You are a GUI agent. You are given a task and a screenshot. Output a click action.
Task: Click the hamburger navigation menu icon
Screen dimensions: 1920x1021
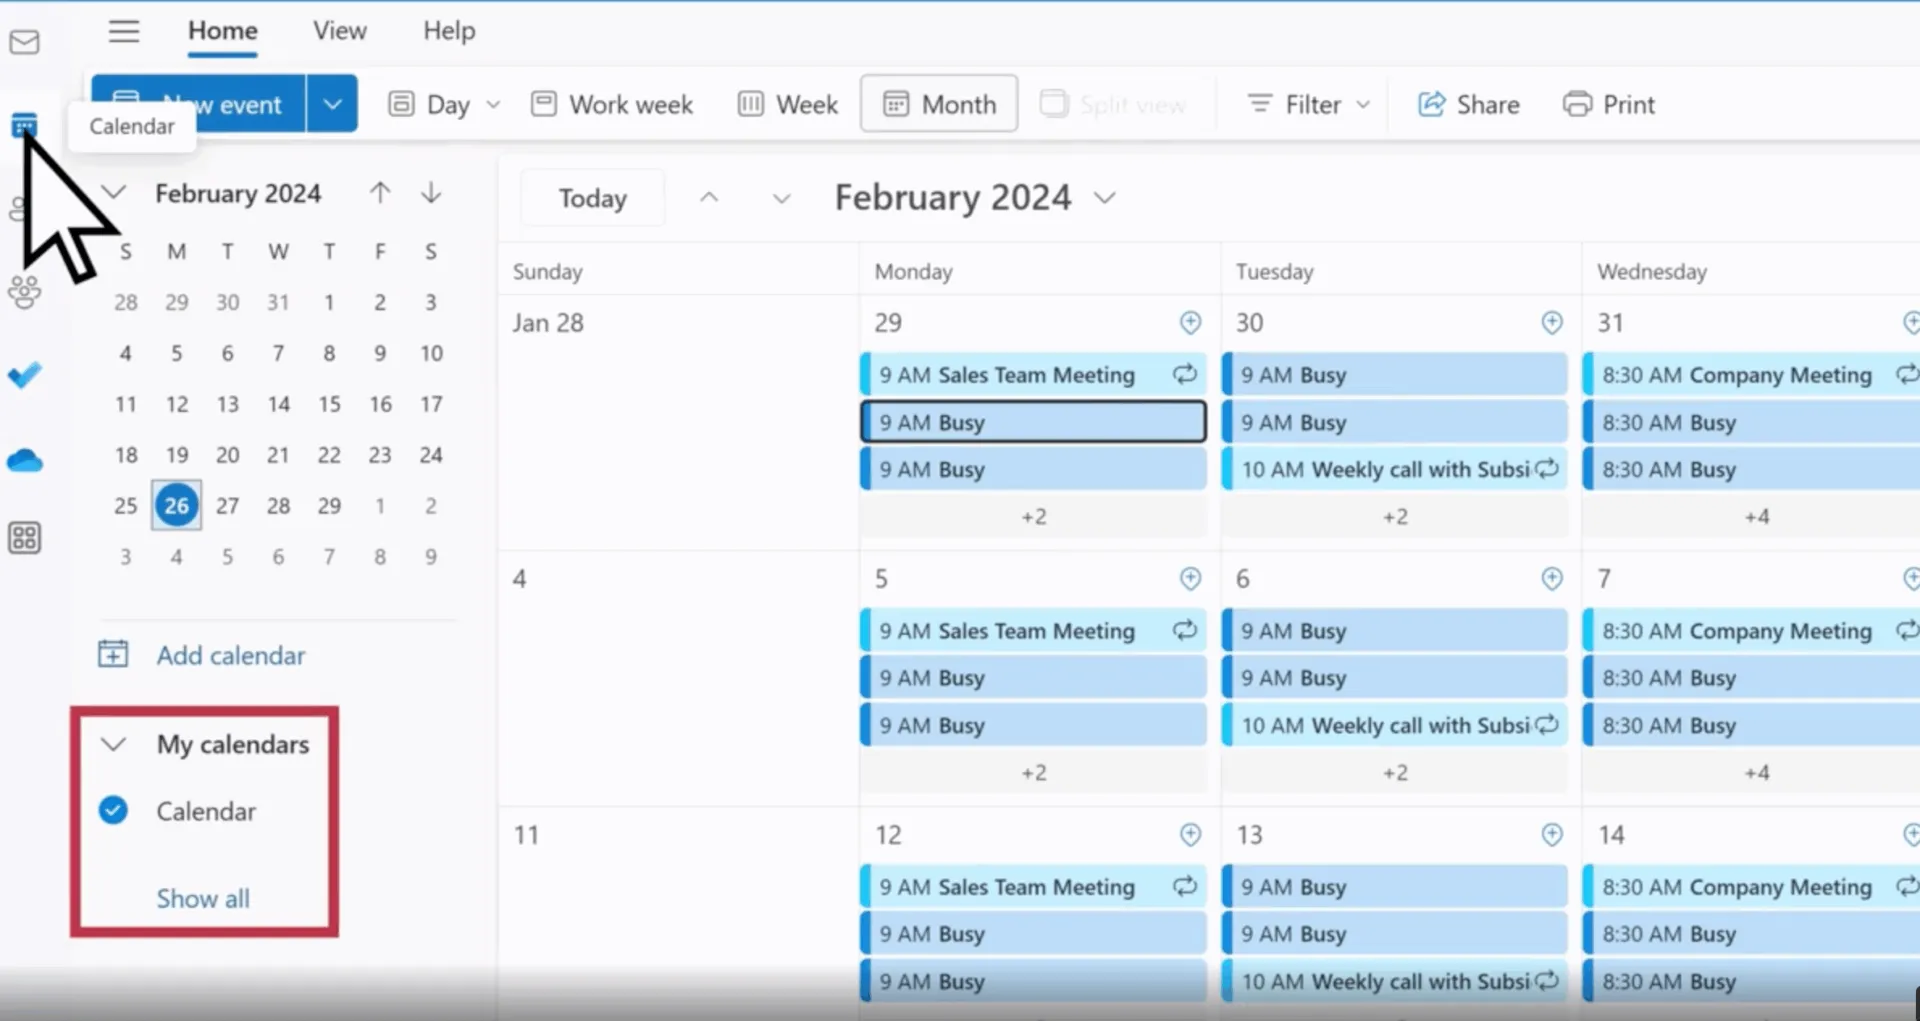[124, 31]
